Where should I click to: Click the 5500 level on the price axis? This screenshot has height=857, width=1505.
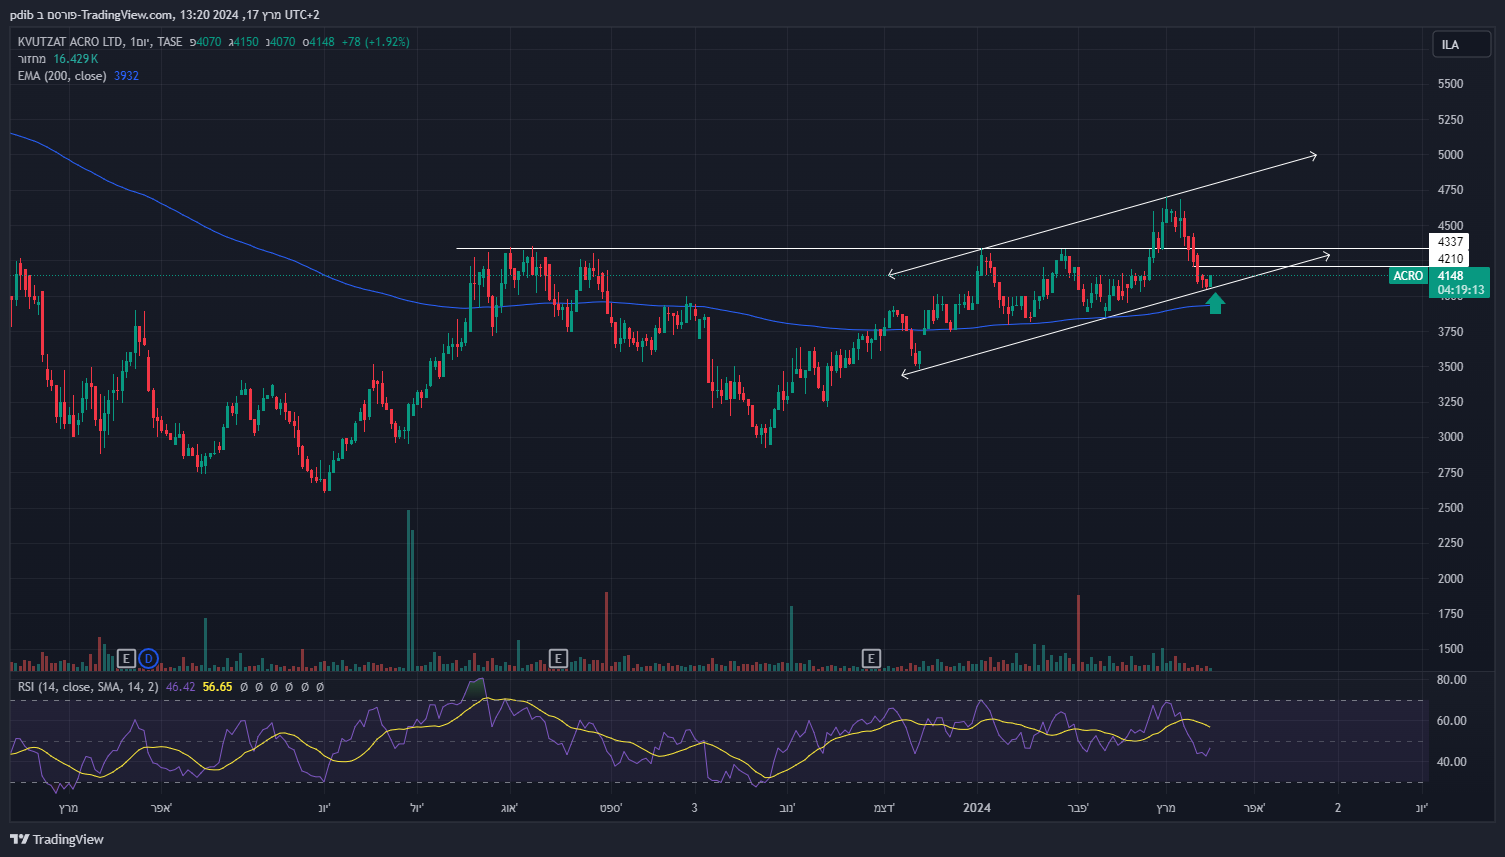click(x=1450, y=84)
